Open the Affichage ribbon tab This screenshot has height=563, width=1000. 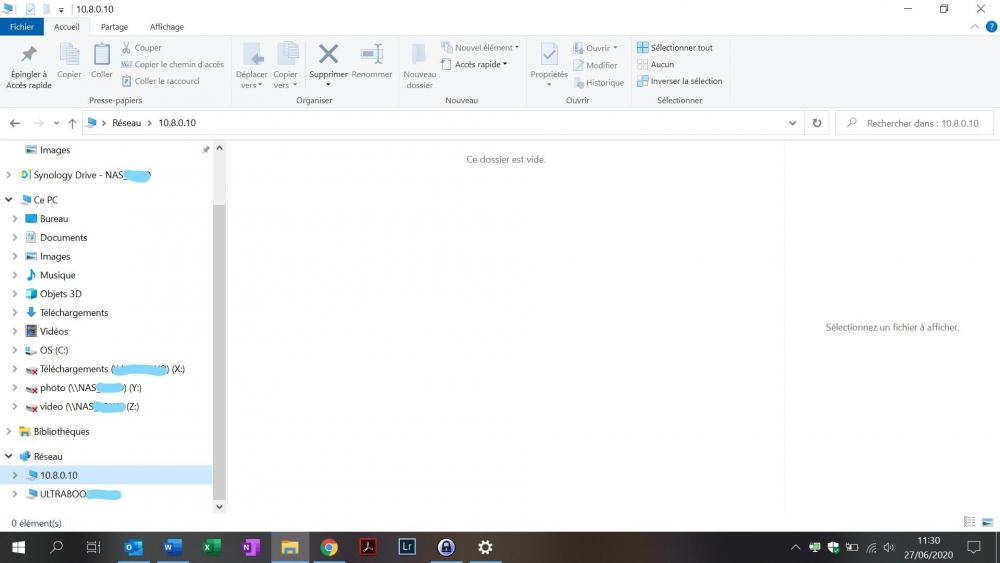[x=166, y=27]
